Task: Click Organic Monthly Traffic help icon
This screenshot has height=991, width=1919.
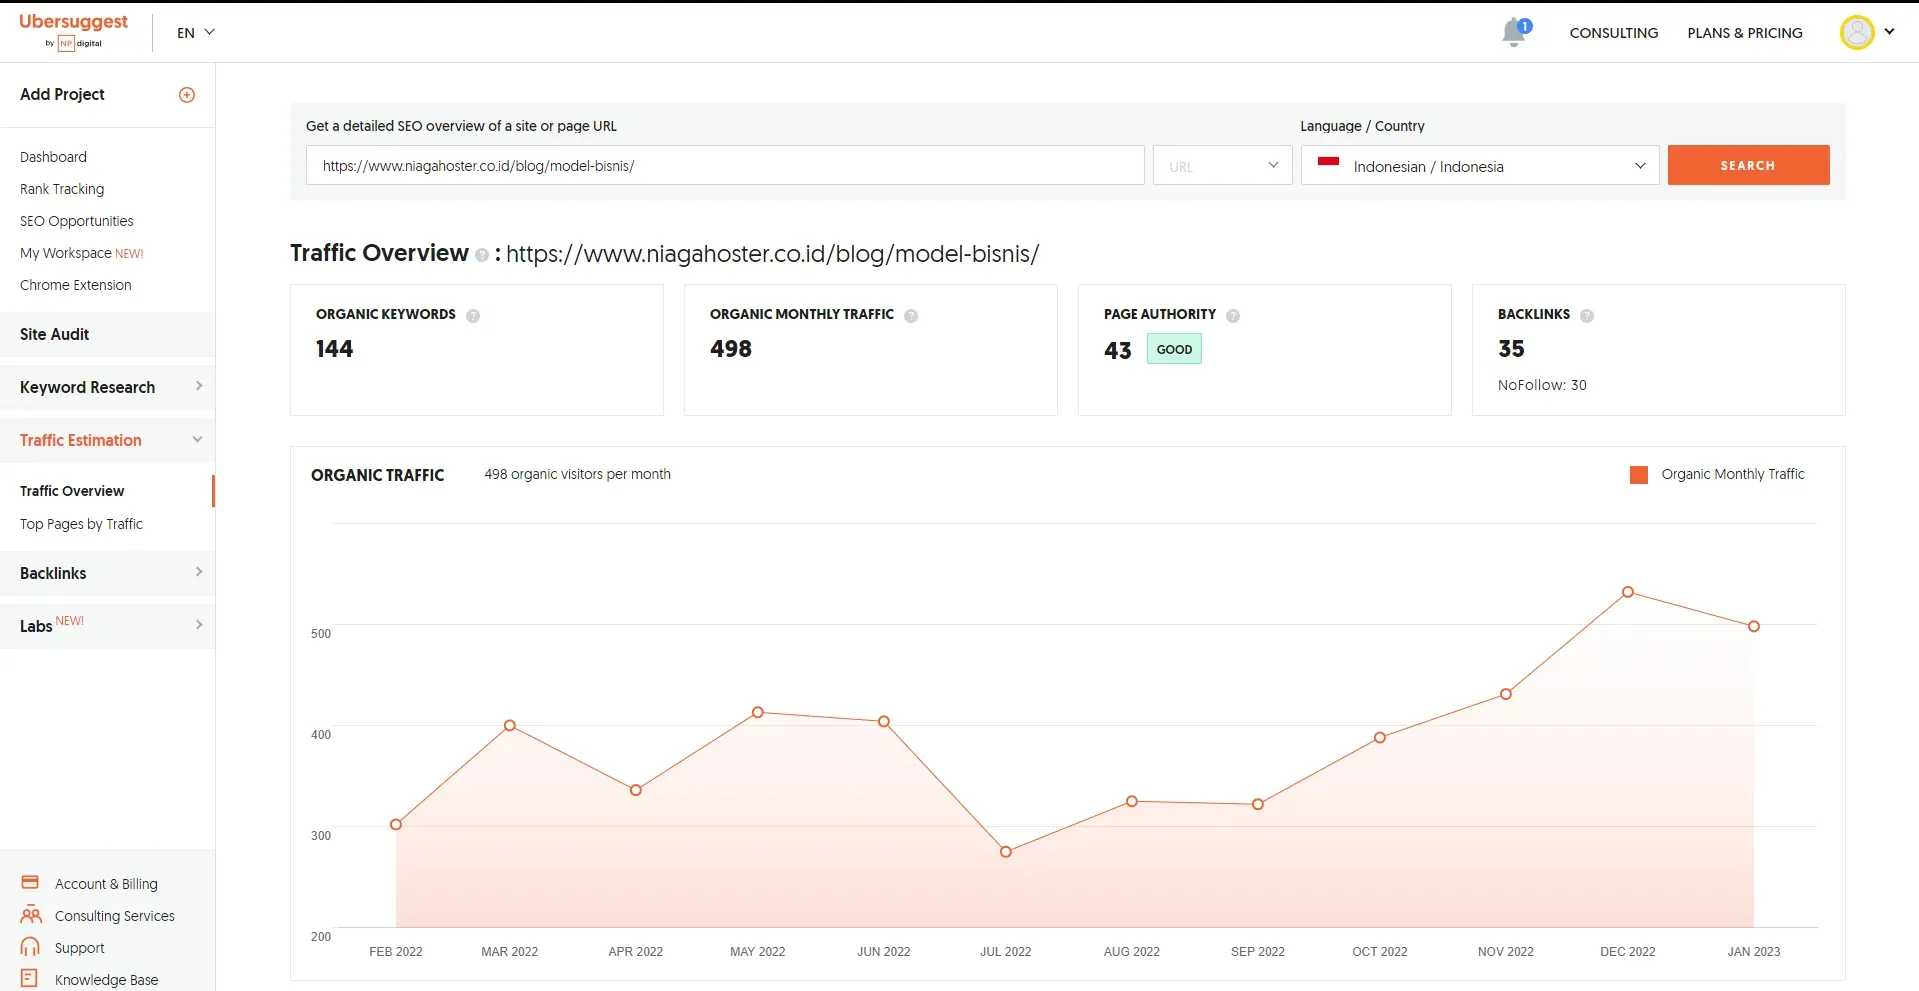Action: click(x=911, y=316)
